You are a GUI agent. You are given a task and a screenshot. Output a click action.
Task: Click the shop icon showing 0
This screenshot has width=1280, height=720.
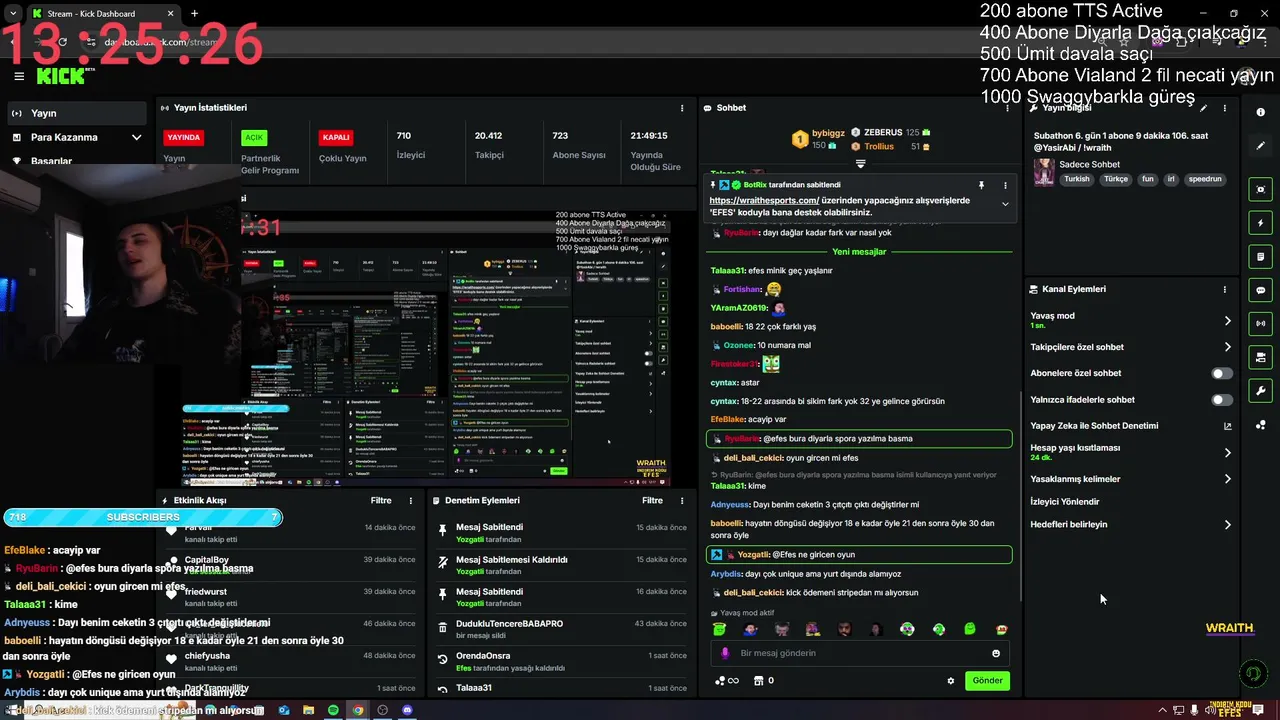point(764,681)
